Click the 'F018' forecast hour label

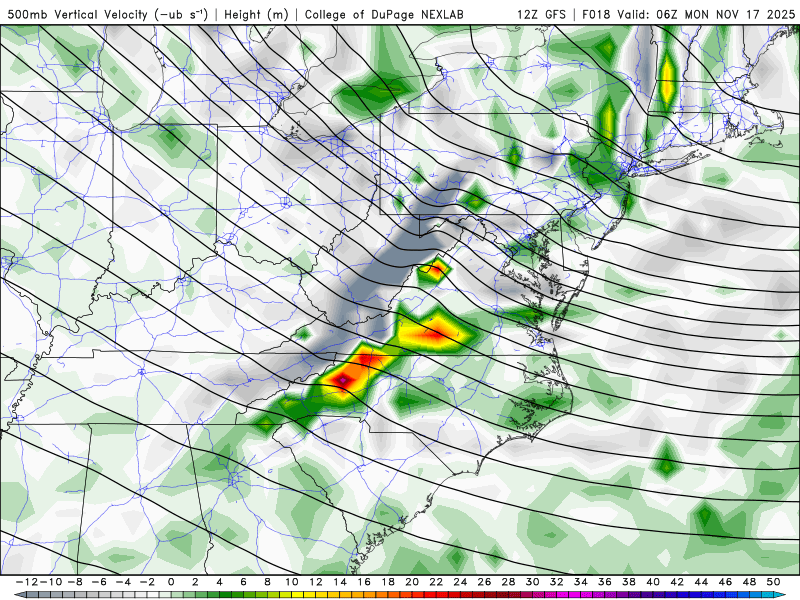[x=596, y=14]
